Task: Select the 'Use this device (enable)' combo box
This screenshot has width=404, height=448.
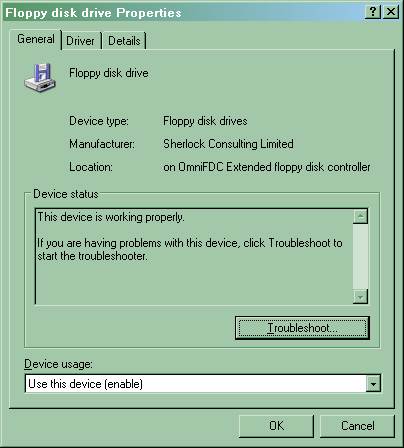Action: coord(203,384)
